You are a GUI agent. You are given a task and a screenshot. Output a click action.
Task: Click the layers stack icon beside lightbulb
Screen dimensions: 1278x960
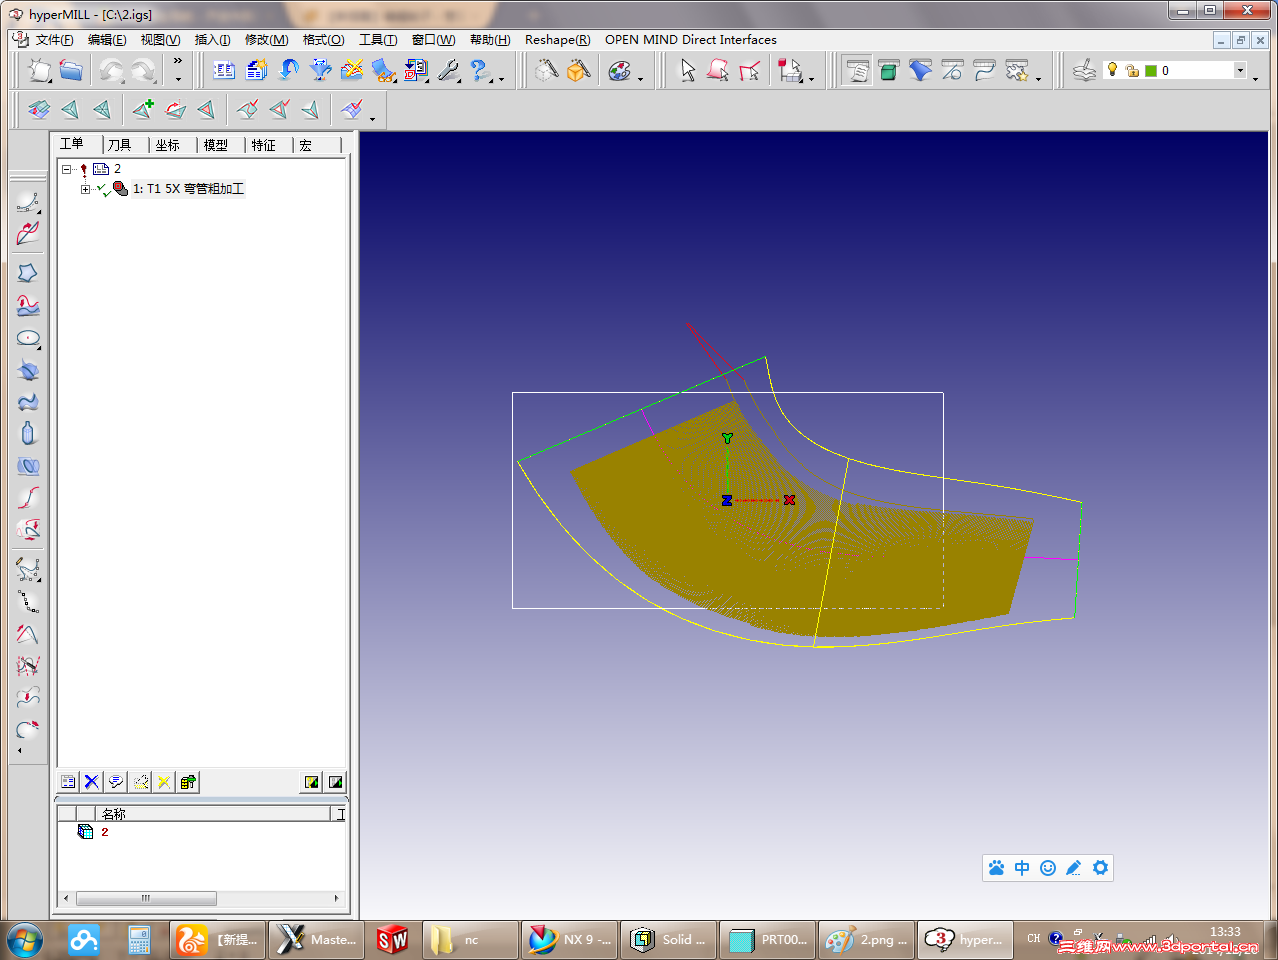click(1084, 70)
